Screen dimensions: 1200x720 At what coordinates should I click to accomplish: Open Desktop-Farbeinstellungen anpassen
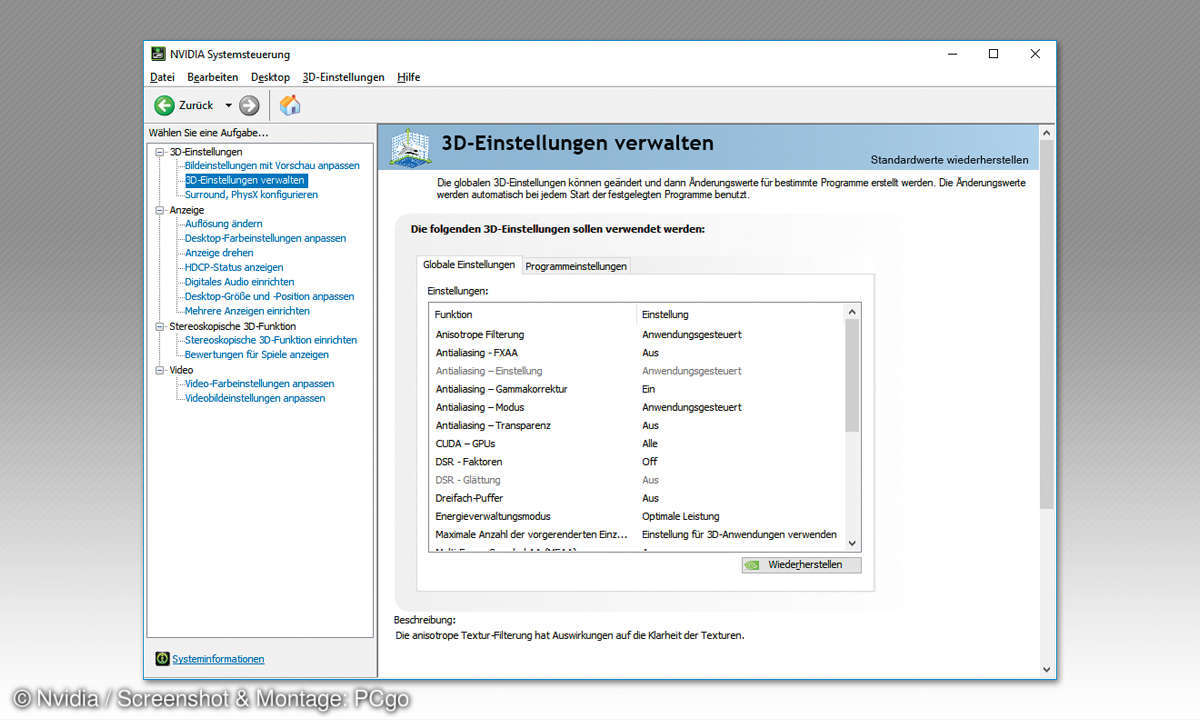click(265, 239)
